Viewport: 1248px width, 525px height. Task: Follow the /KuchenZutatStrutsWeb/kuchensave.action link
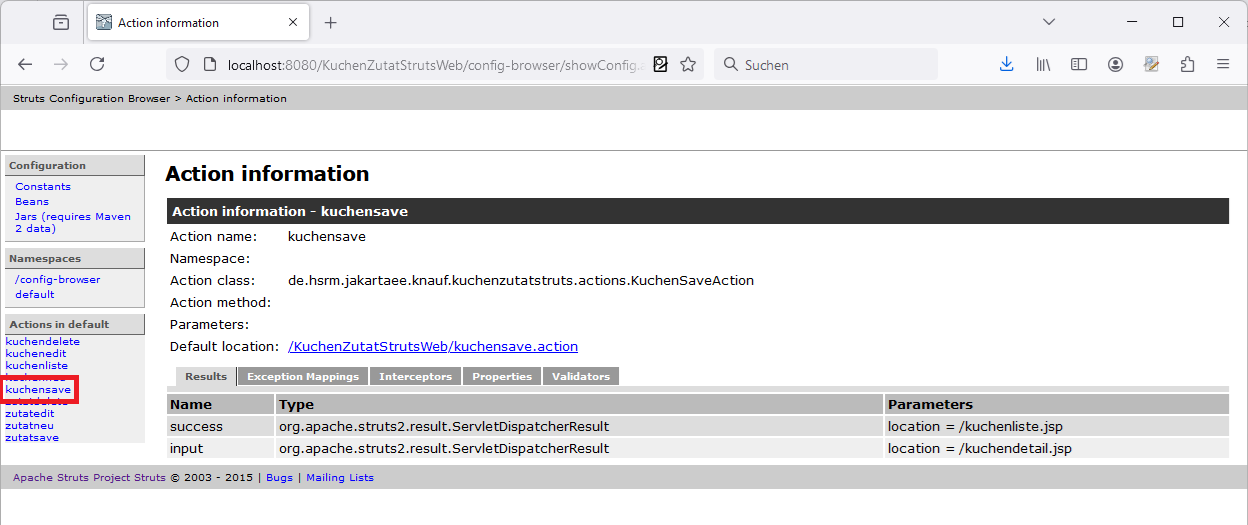pyautogui.click(x=433, y=347)
